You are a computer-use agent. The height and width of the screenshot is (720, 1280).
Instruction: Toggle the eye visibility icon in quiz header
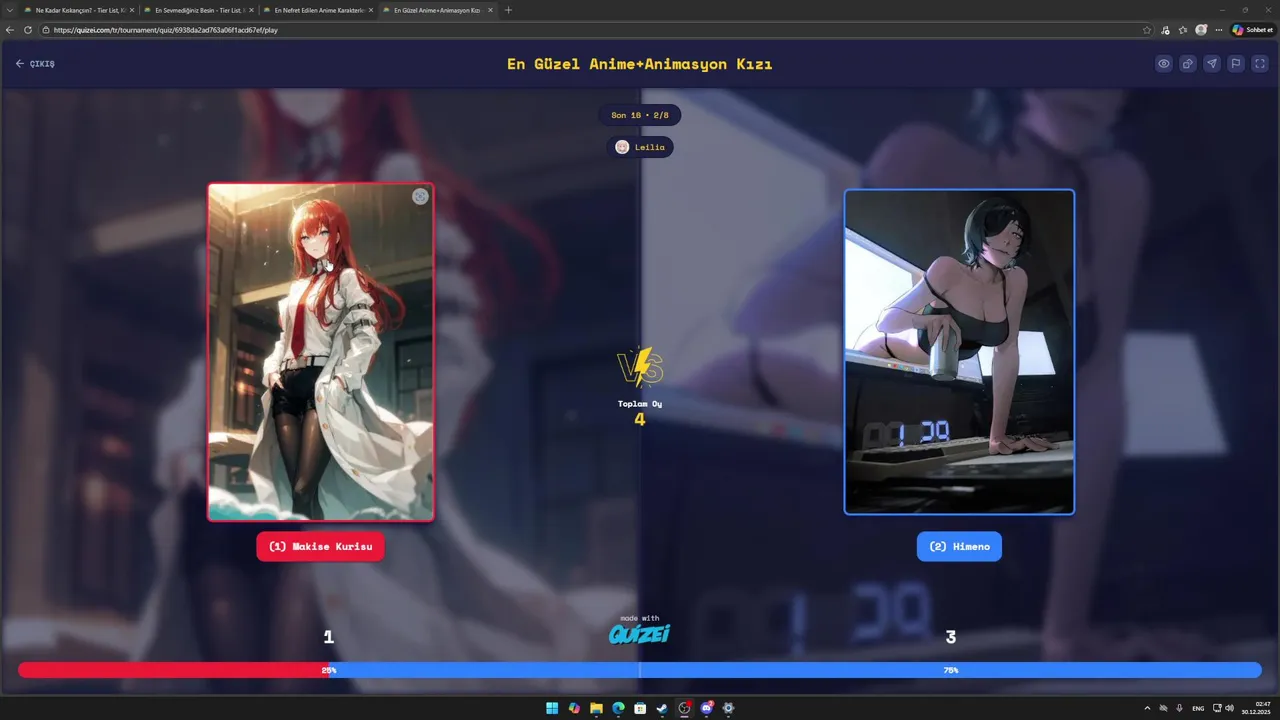[x=1164, y=64]
